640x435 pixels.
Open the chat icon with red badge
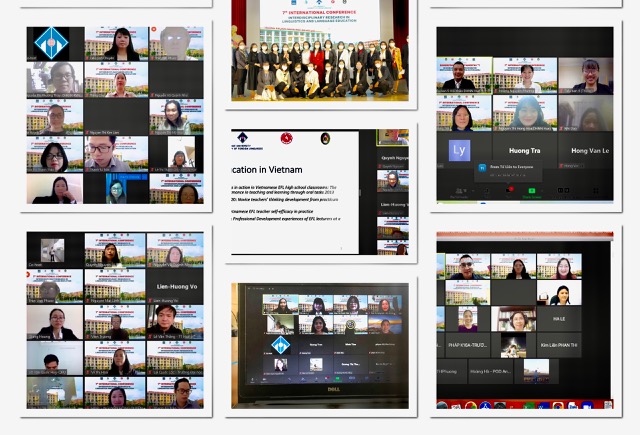point(510,188)
